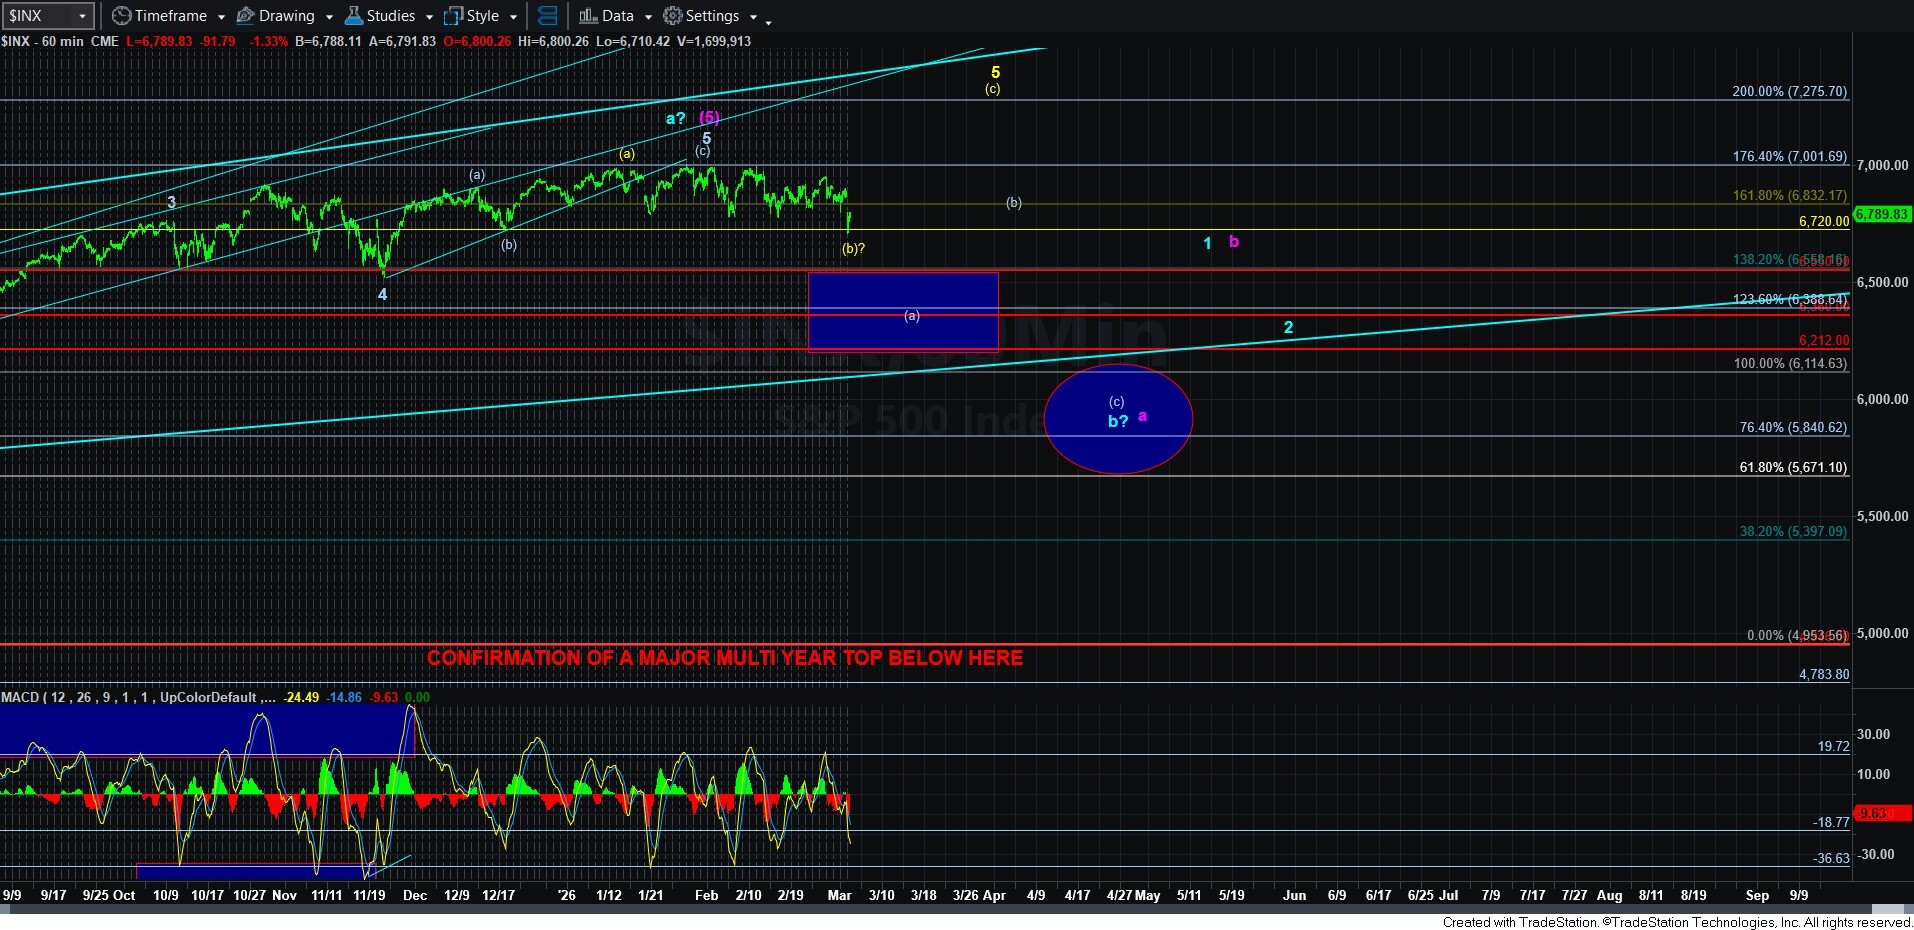The height and width of the screenshot is (930, 1914).
Task: Click the Settings gear icon
Action: [x=673, y=16]
